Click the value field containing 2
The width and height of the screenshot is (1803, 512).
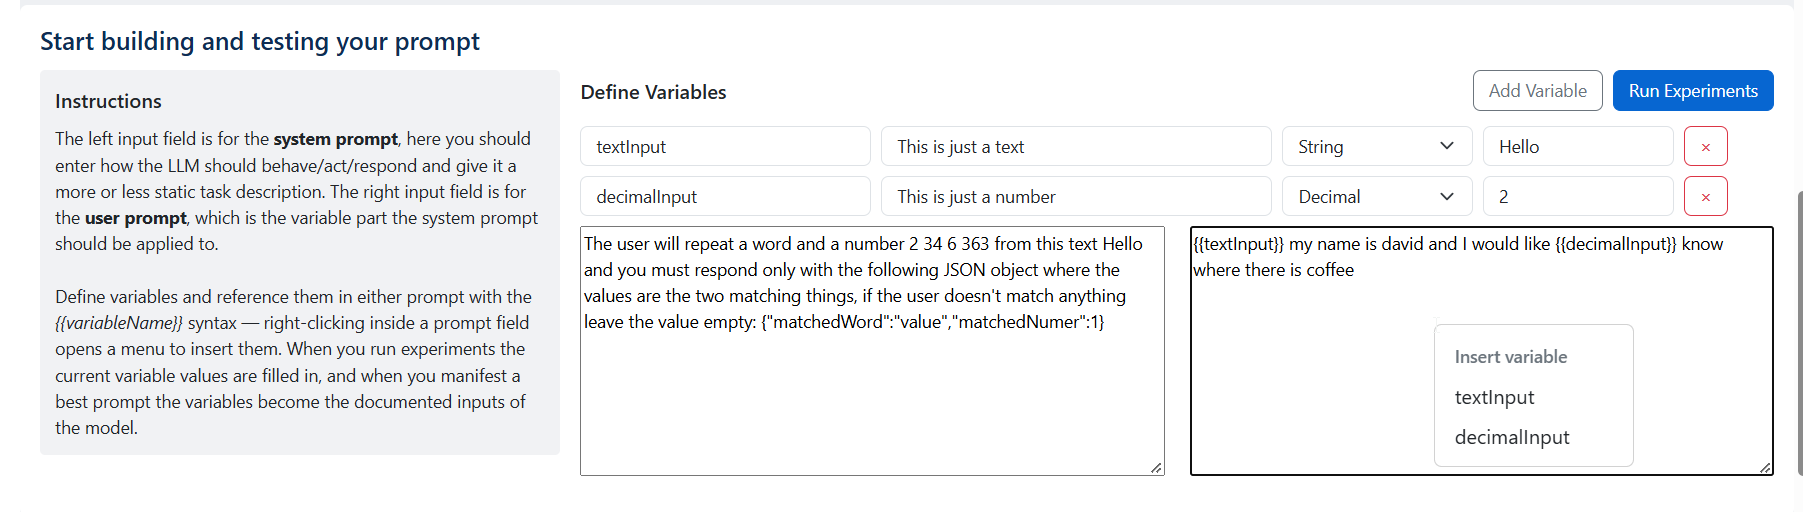pyautogui.click(x=1577, y=197)
